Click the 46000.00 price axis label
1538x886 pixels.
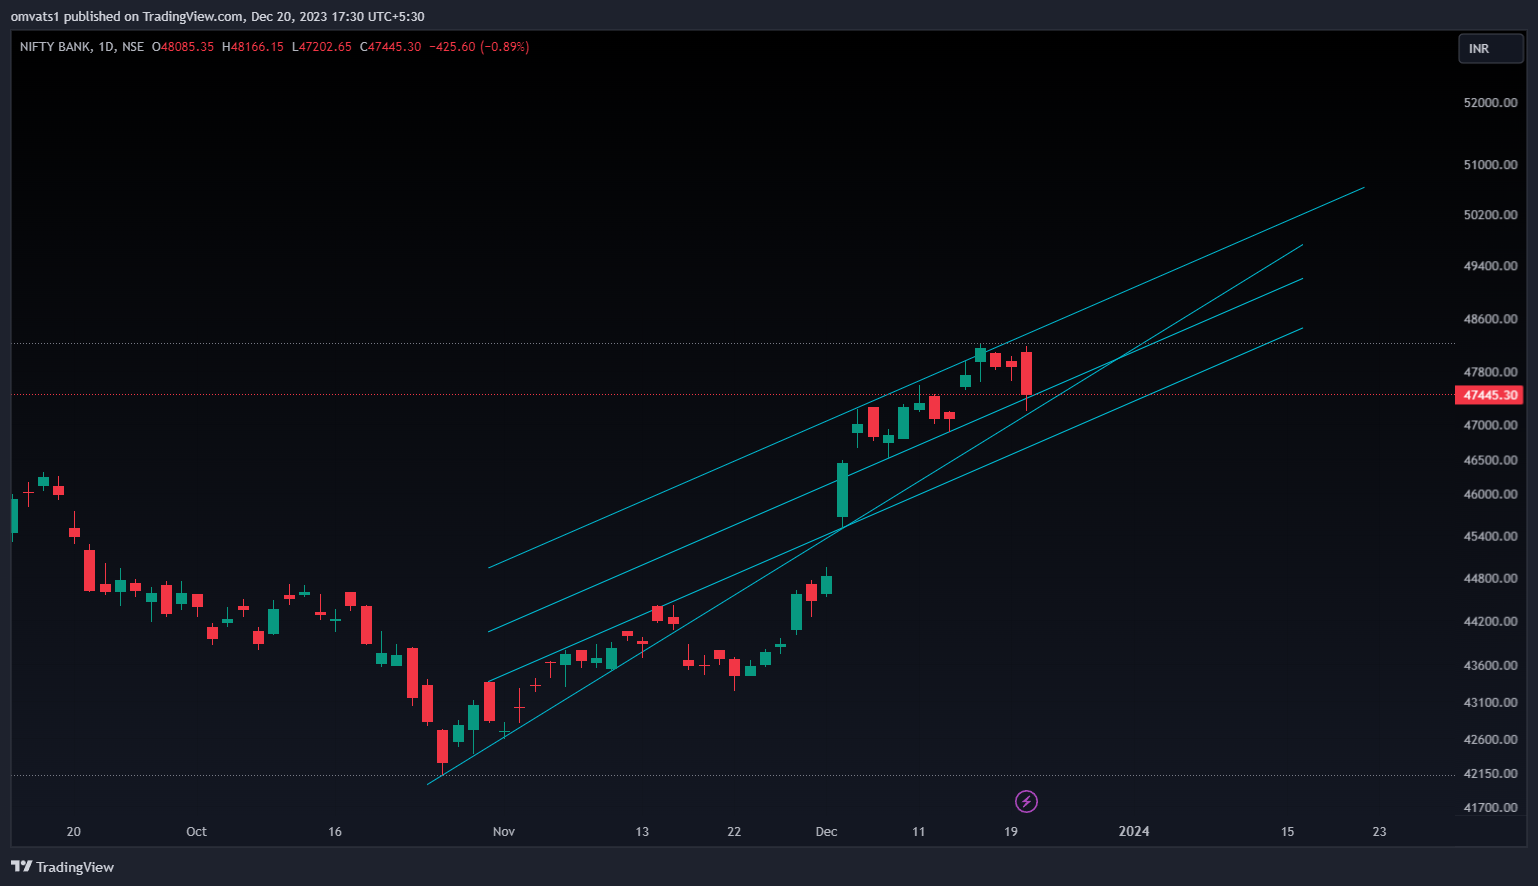tap(1490, 494)
